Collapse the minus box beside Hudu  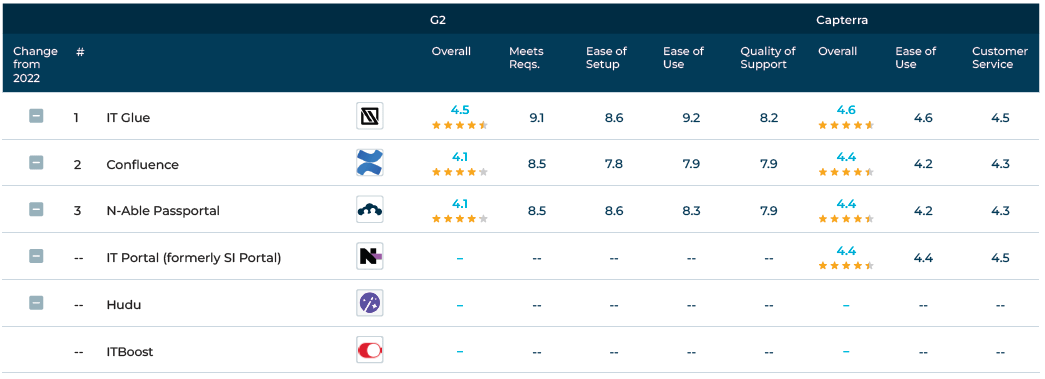coord(36,302)
